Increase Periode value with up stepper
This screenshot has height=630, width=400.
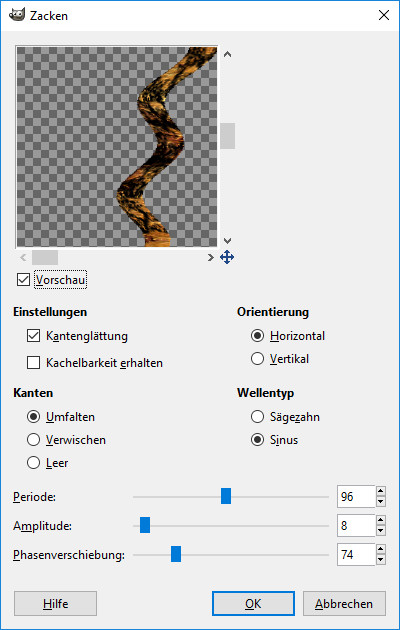(381, 491)
